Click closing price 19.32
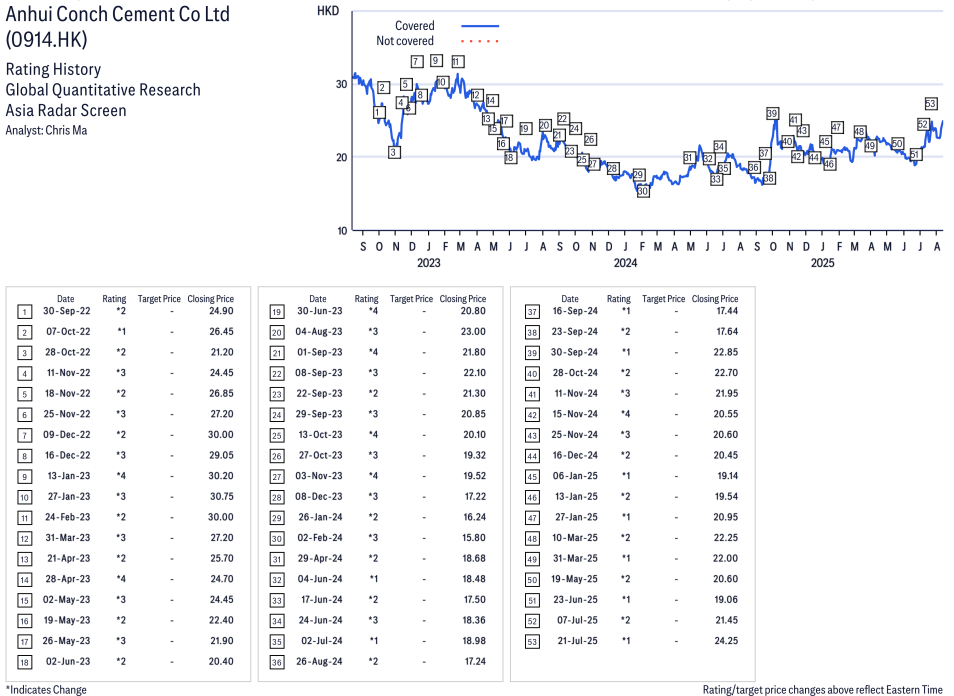Screen dimensions: 954x696 coord(475,455)
